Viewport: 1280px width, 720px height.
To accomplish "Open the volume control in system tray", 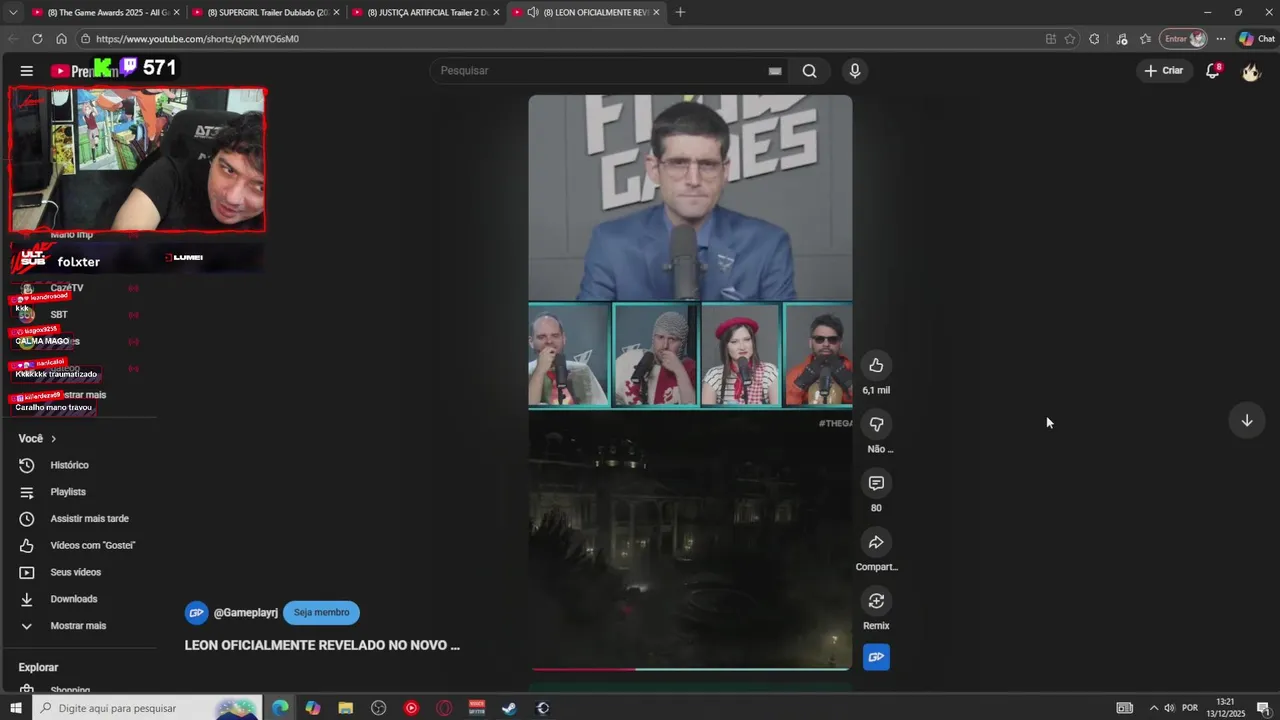I will 1169,708.
